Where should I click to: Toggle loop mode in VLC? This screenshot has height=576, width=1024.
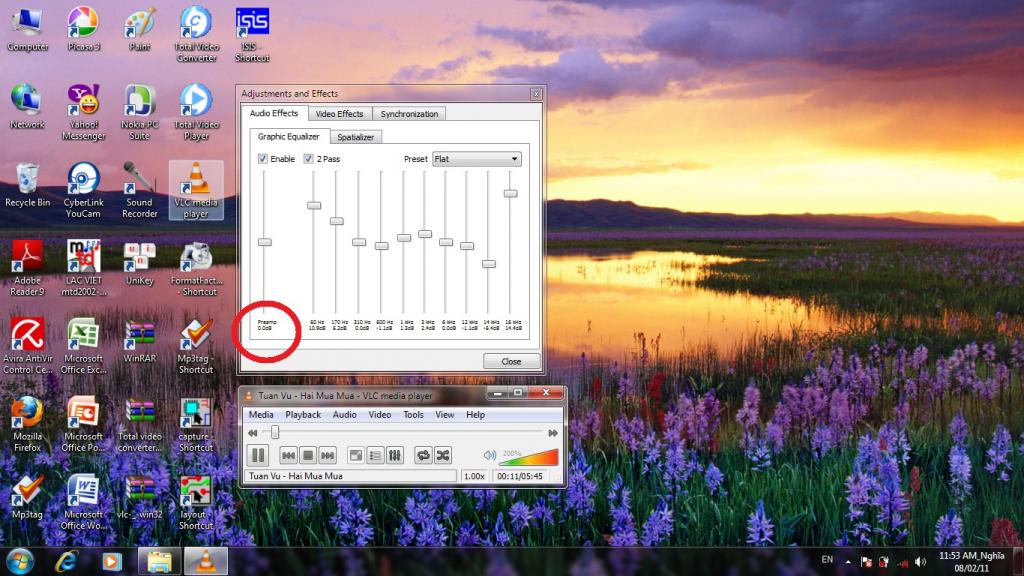coord(423,455)
